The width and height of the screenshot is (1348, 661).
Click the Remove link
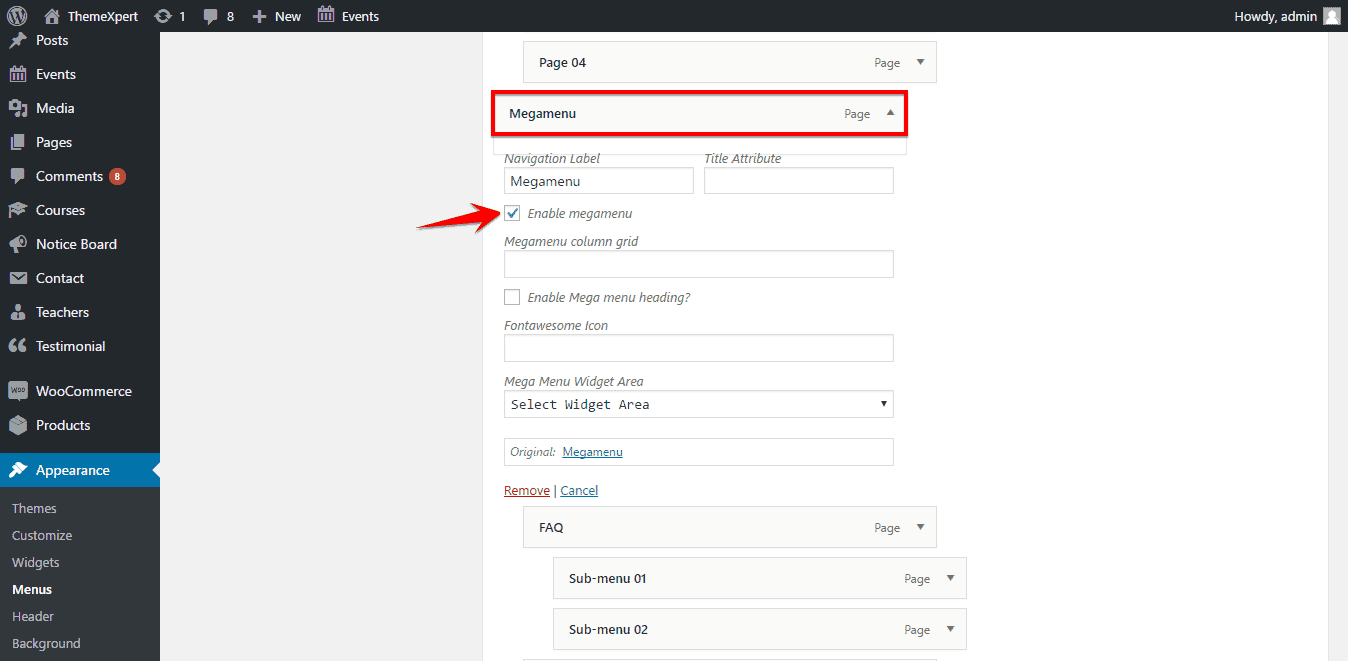526,490
